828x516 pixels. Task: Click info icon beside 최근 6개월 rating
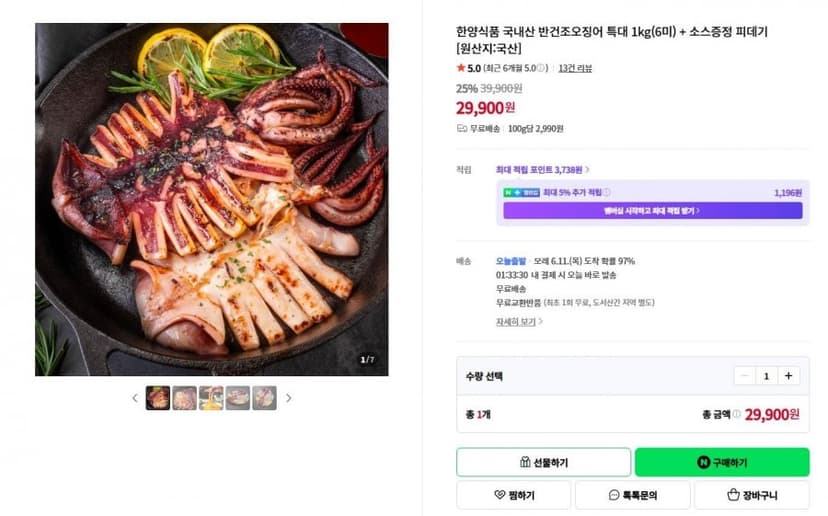point(541,68)
